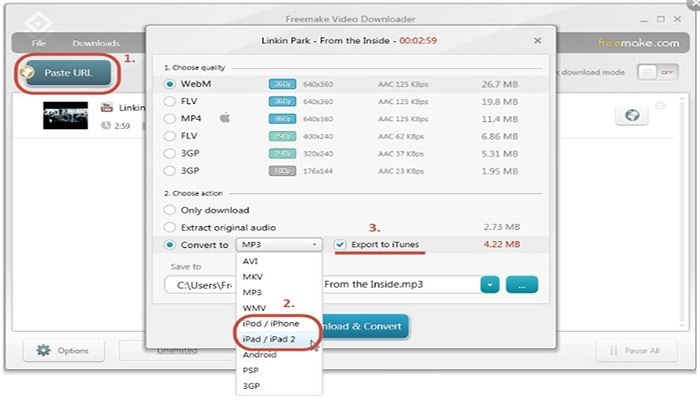Screen dimensions: 700x400
Task: Click the browse folder ... button
Action: [521, 284]
